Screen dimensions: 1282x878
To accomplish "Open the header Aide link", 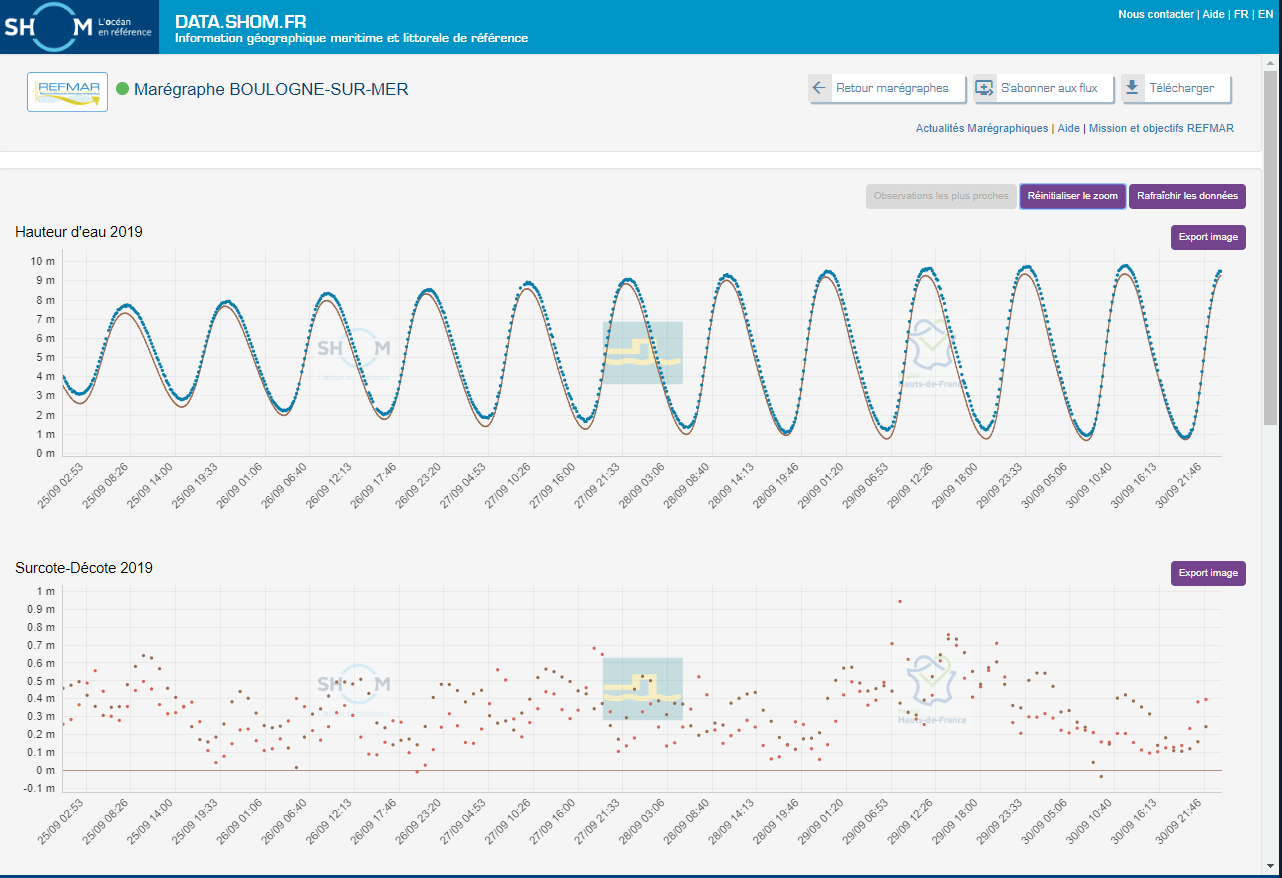I will point(1213,14).
